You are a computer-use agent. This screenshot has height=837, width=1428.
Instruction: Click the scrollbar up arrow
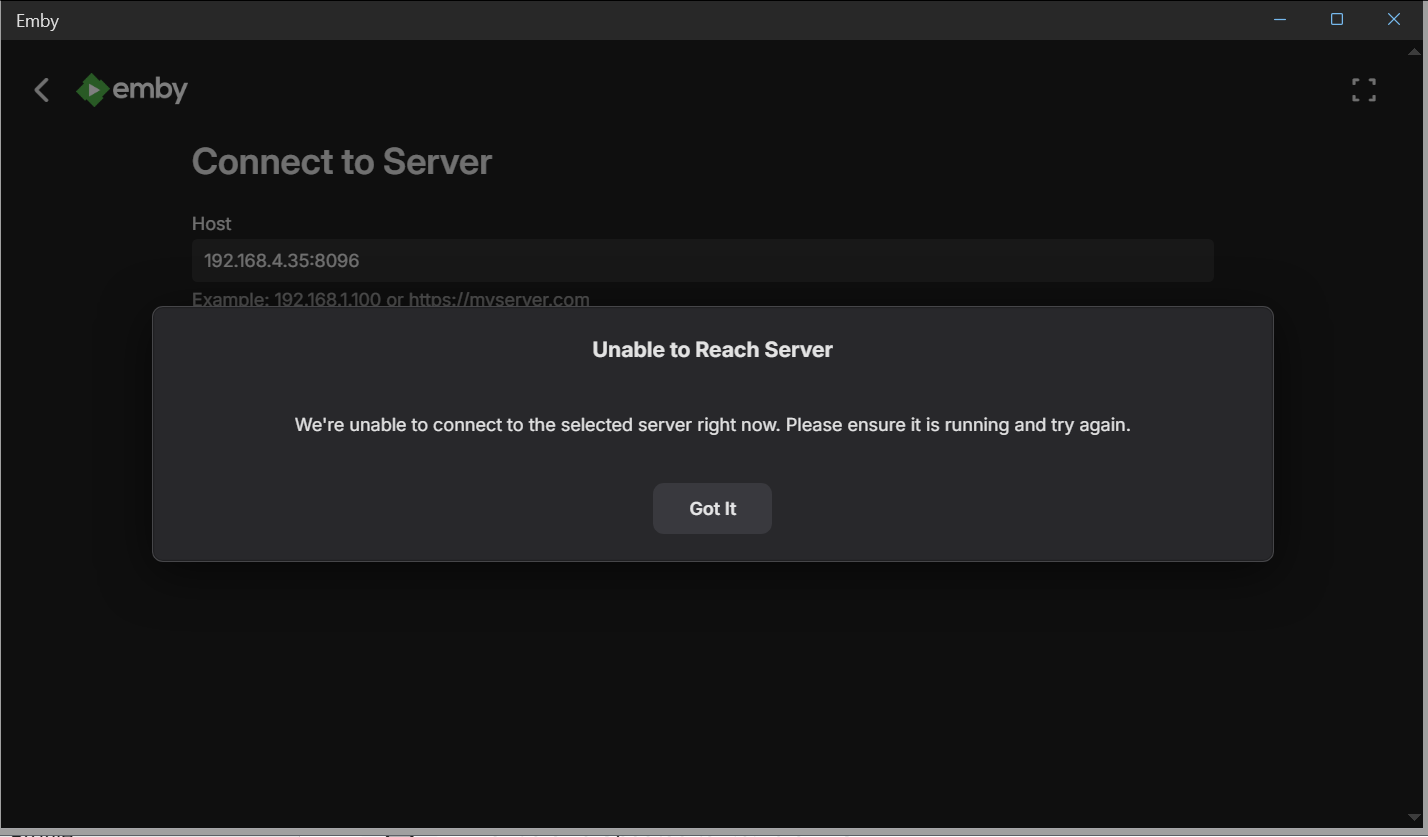click(1414, 51)
